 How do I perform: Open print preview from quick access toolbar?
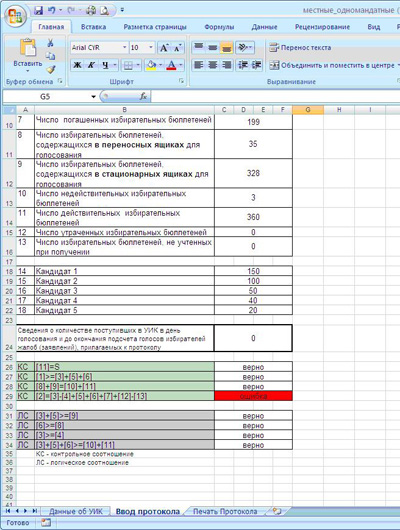coord(104,10)
